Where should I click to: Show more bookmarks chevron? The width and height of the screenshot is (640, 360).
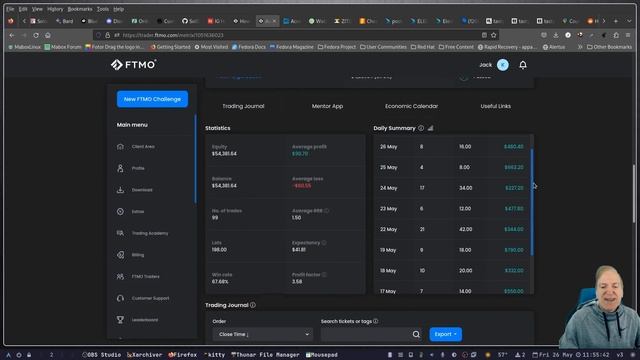tap(580, 47)
